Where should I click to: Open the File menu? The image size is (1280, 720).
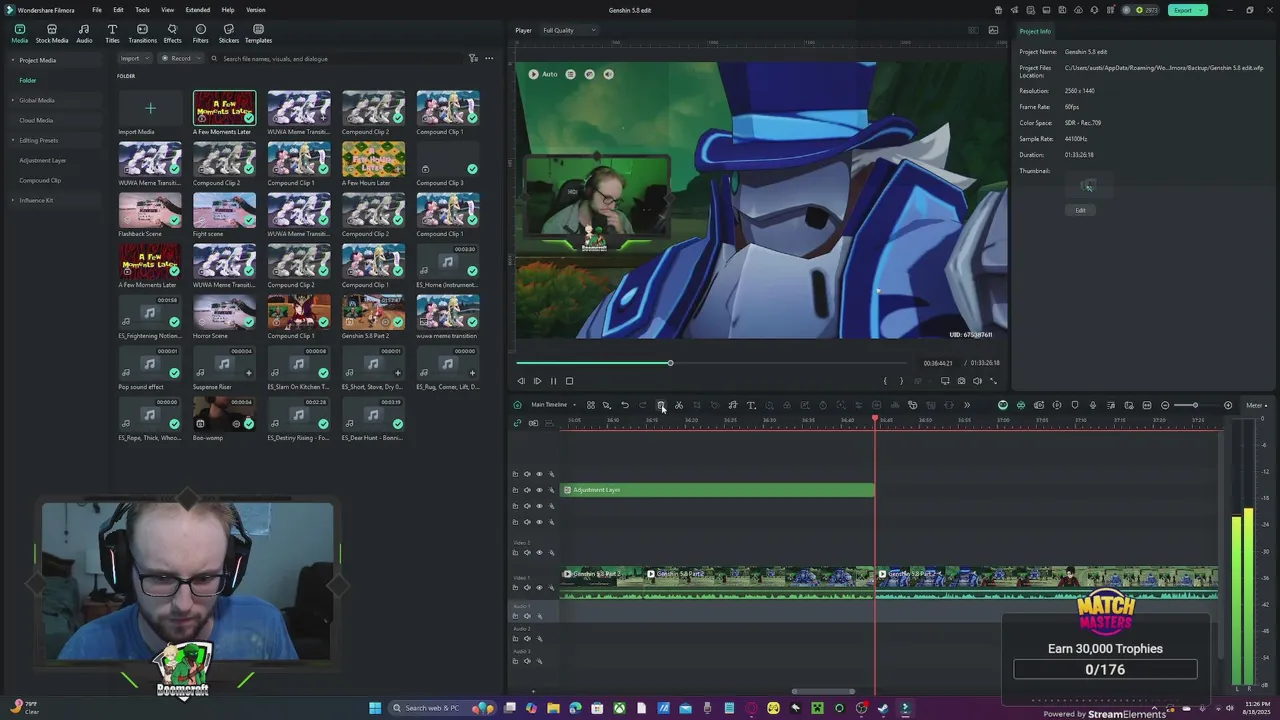click(x=97, y=10)
